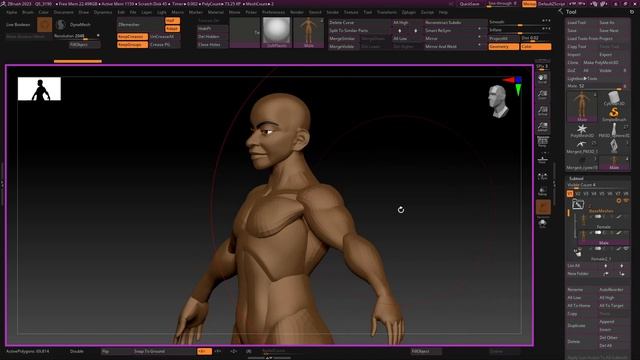640x360 pixels.
Task: Click the List All down arrow
Action: [621, 266]
